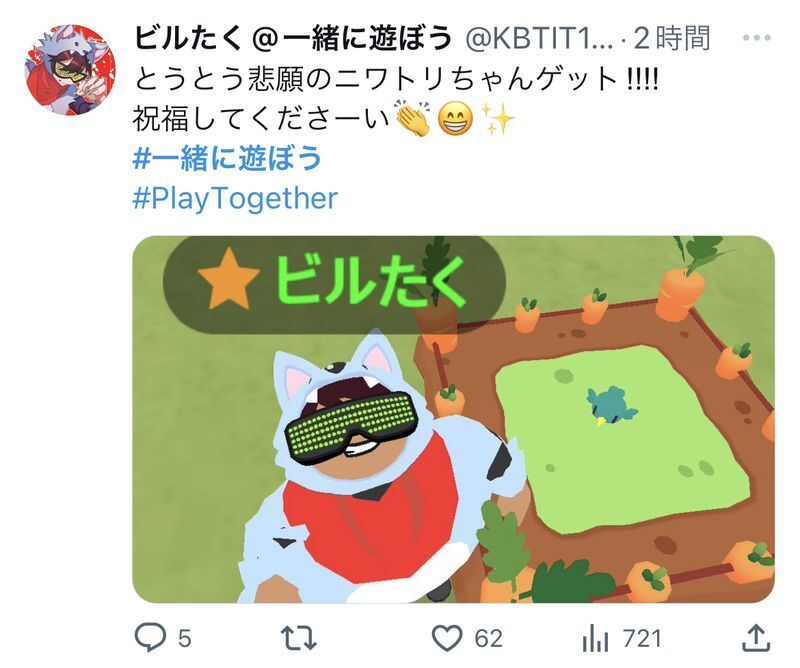Click the 721 views count
This screenshot has height=668, width=800.
click(642, 638)
